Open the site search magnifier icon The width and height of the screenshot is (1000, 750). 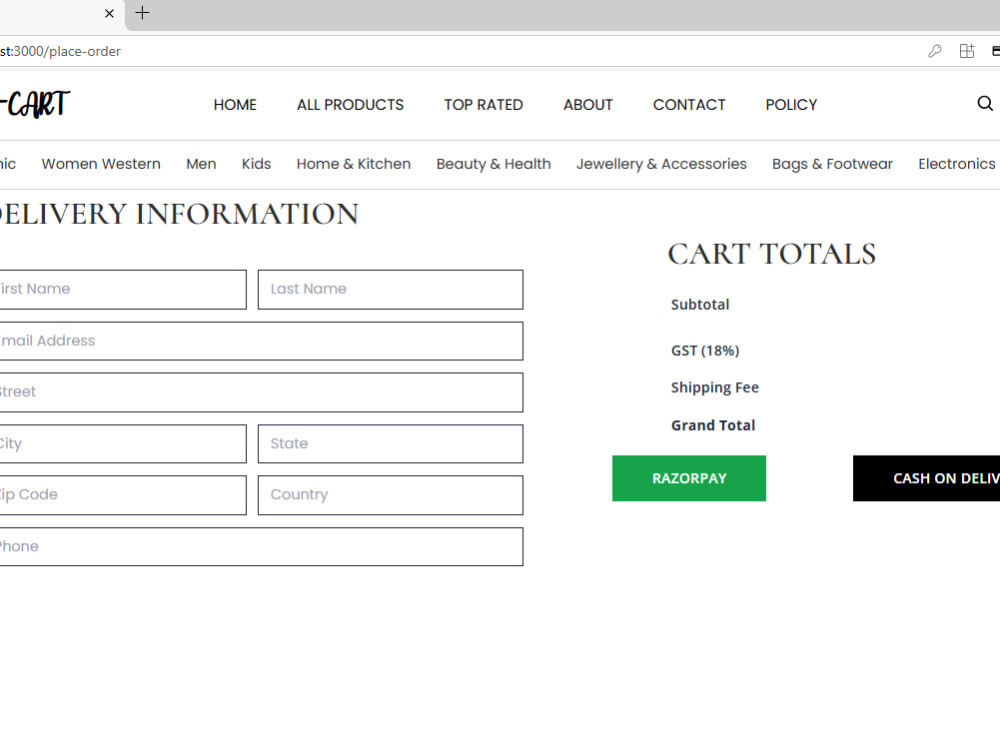[x=985, y=103]
